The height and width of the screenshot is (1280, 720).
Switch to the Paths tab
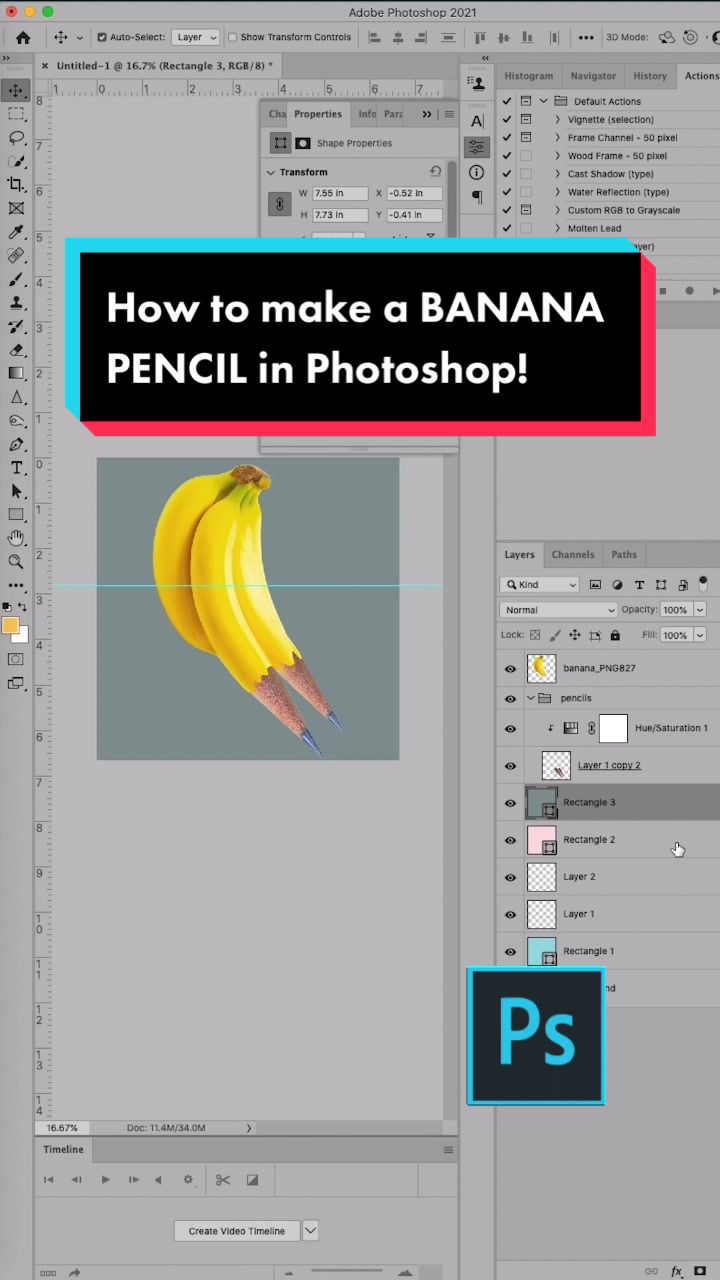click(624, 555)
